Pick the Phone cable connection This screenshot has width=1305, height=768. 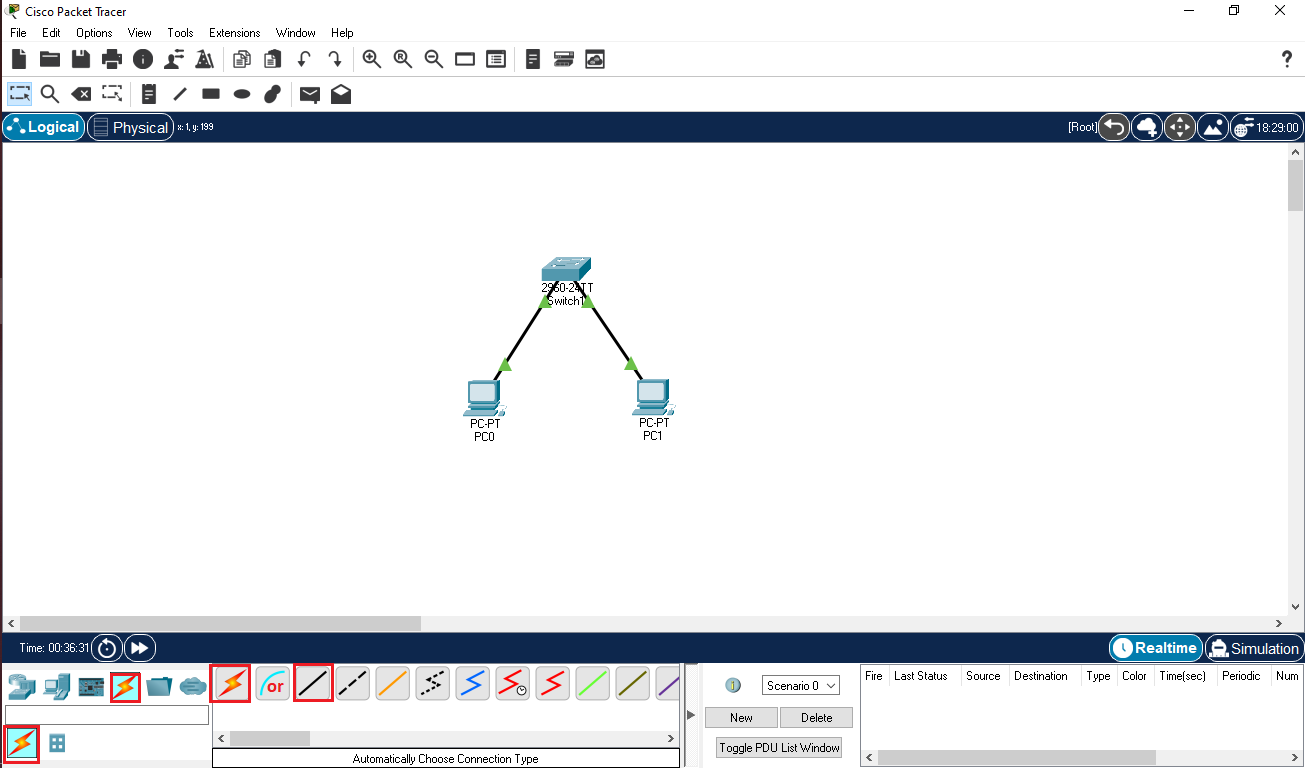[x=433, y=684]
